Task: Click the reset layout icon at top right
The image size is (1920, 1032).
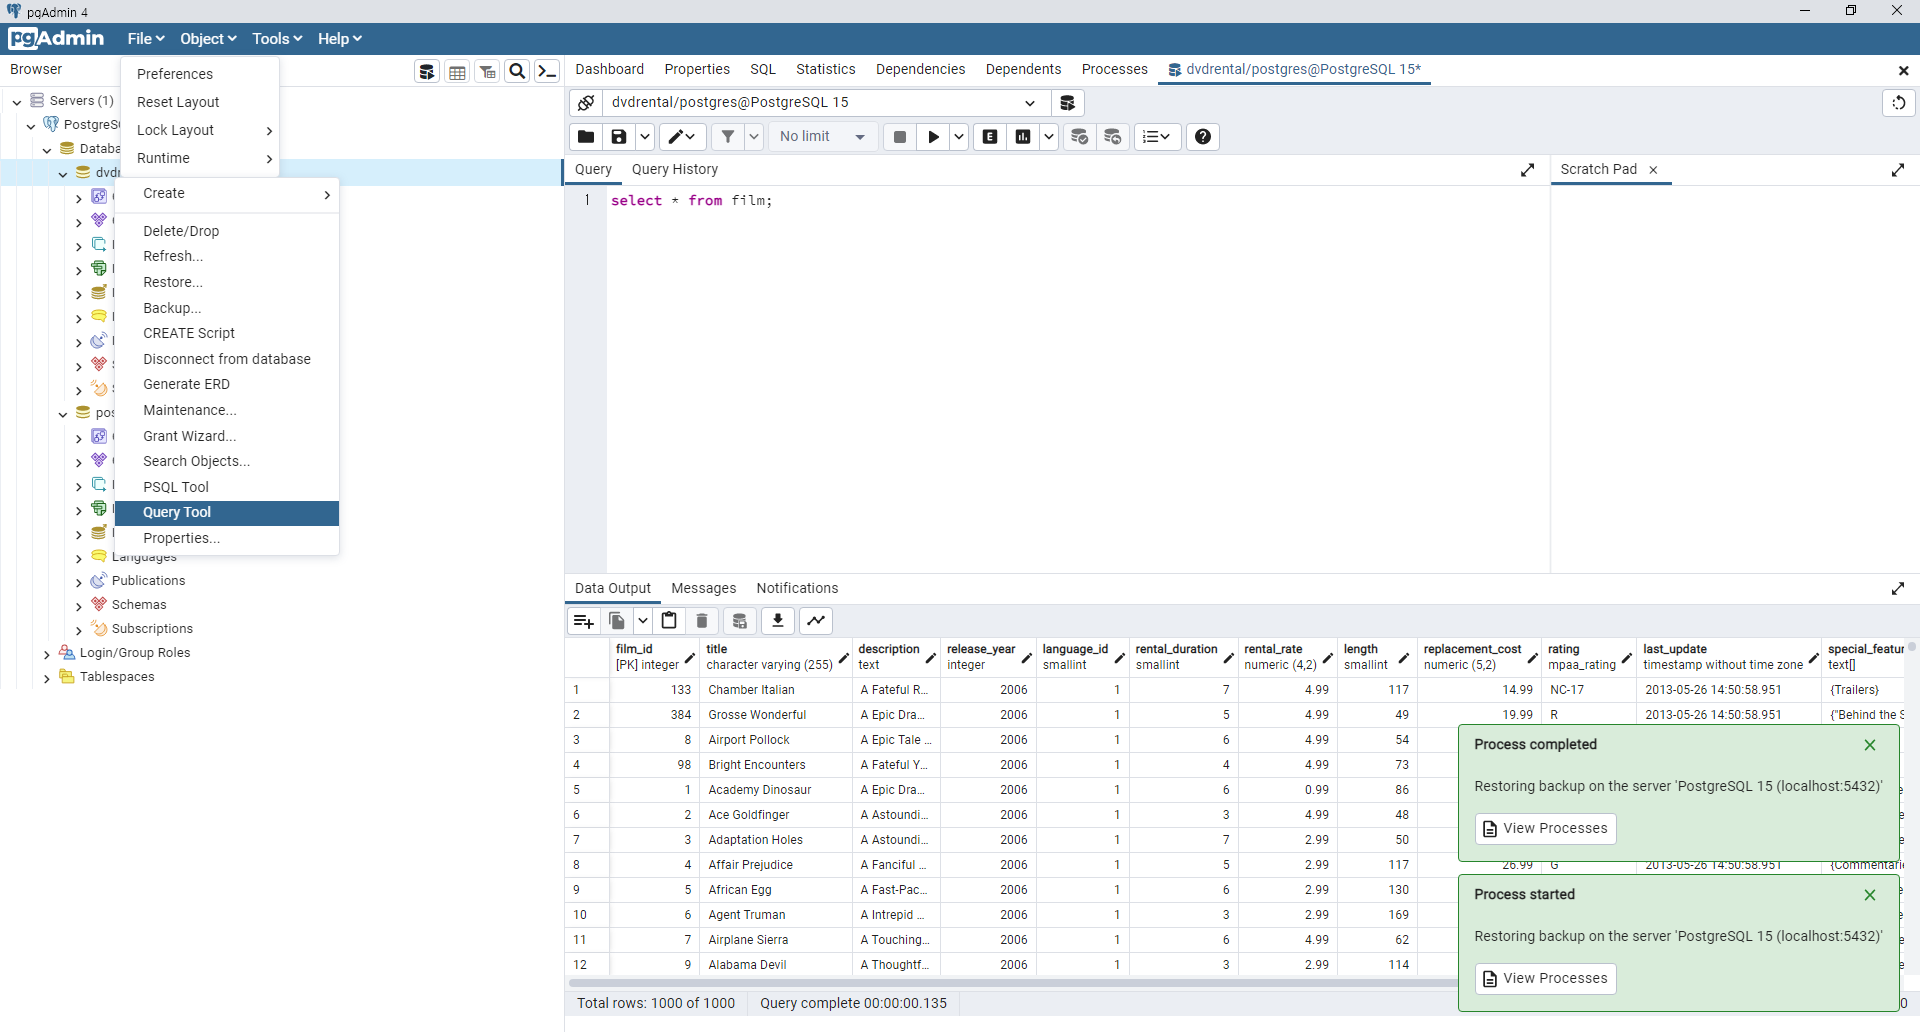Action: pyautogui.click(x=1898, y=103)
